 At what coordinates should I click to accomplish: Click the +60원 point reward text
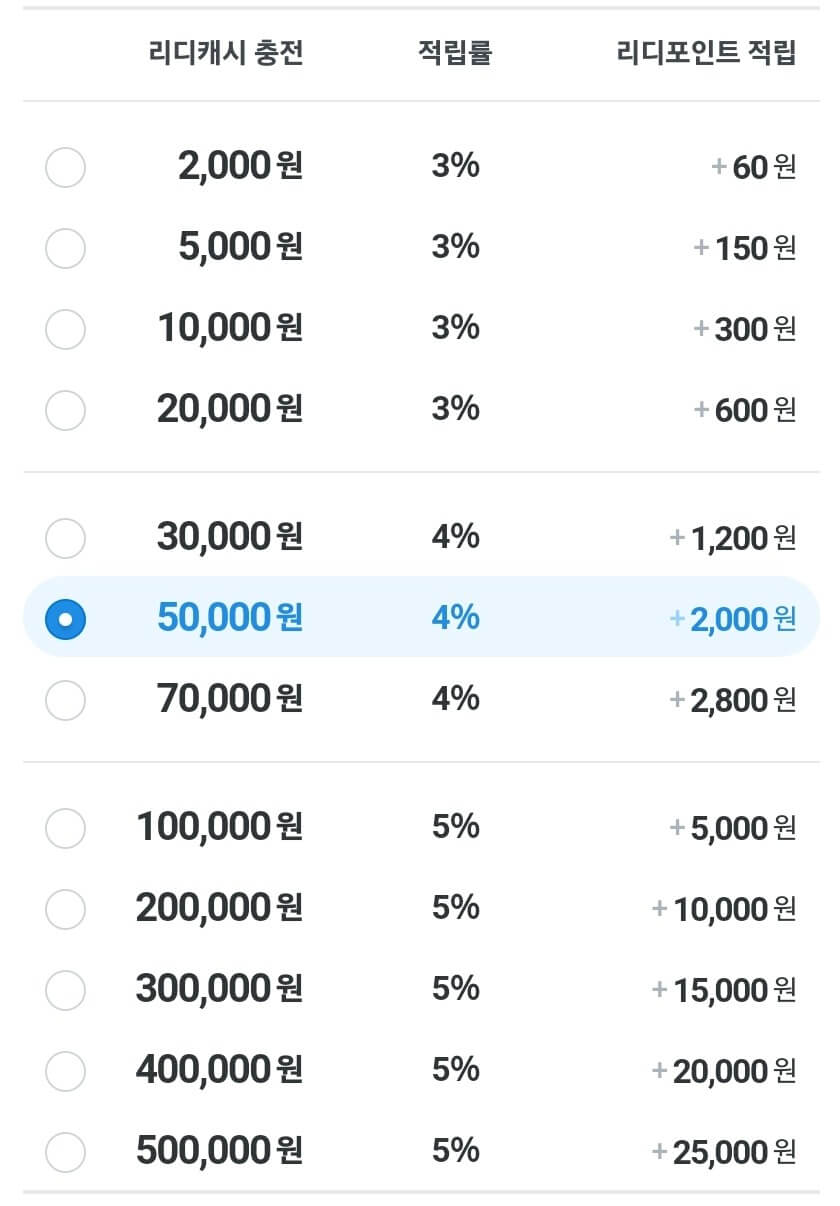[x=754, y=167]
